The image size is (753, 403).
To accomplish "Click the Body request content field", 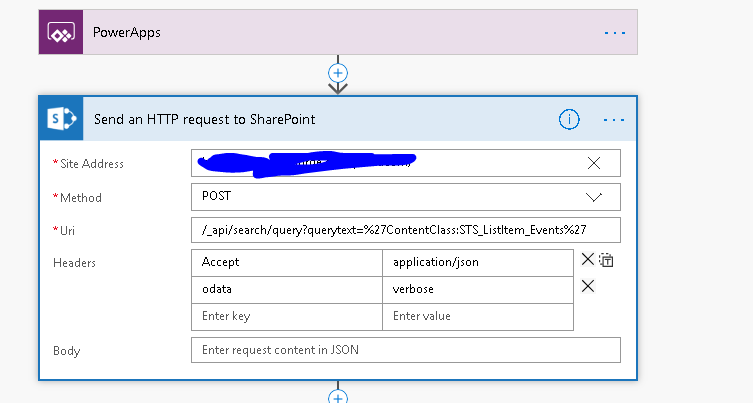I will click(x=406, y=350).
